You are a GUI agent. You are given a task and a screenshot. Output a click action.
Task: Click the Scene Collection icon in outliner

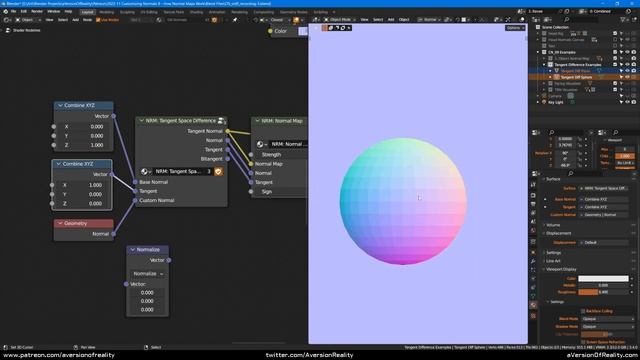(x=538, y=27)
